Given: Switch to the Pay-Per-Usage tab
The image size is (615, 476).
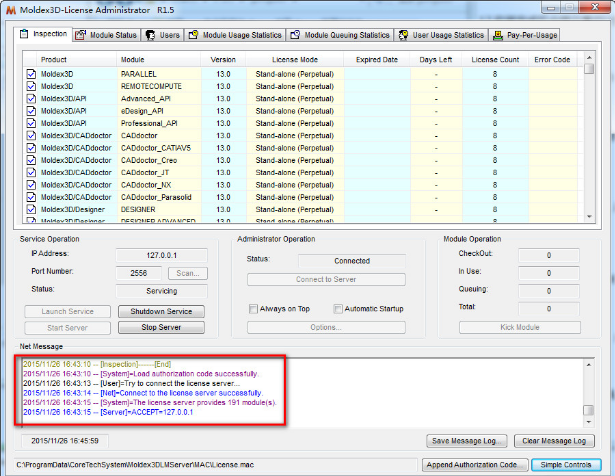Looking at the screenshot, I should point(525,35).
